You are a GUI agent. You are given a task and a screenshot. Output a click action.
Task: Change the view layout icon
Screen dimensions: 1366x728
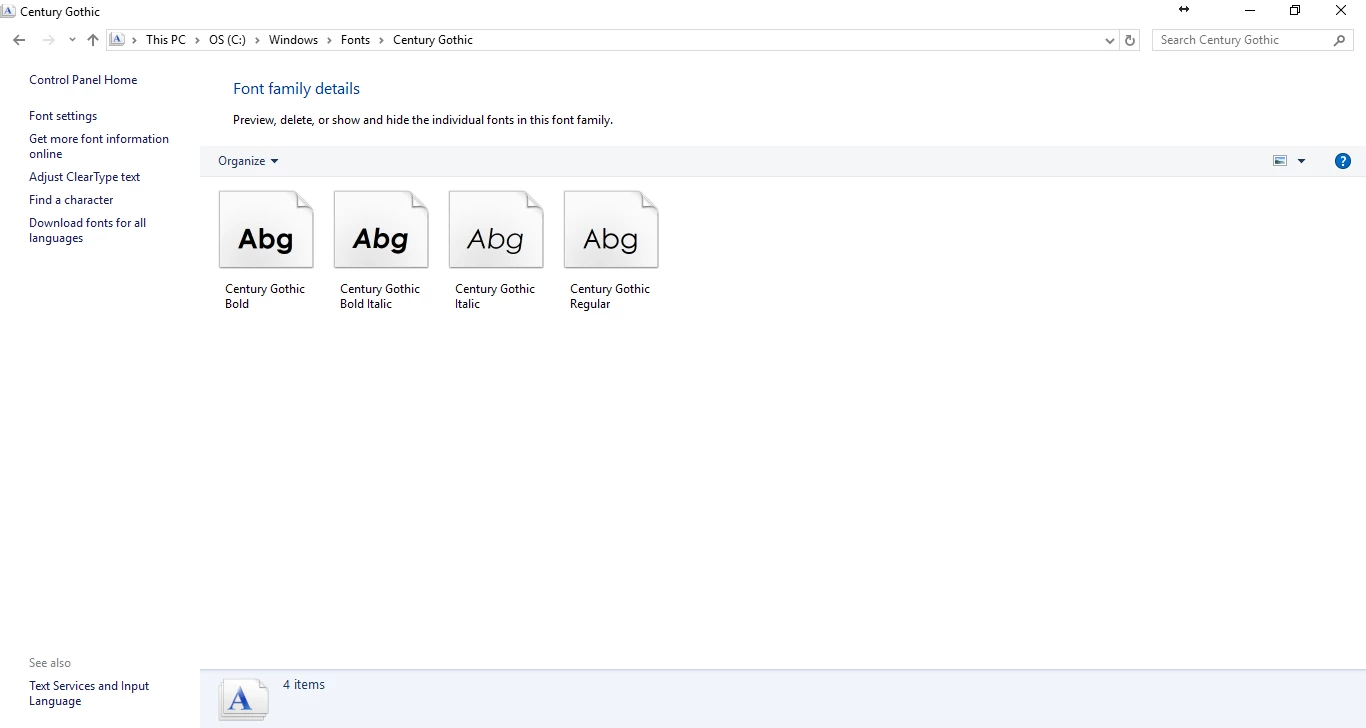click(x=1280, y=161)
